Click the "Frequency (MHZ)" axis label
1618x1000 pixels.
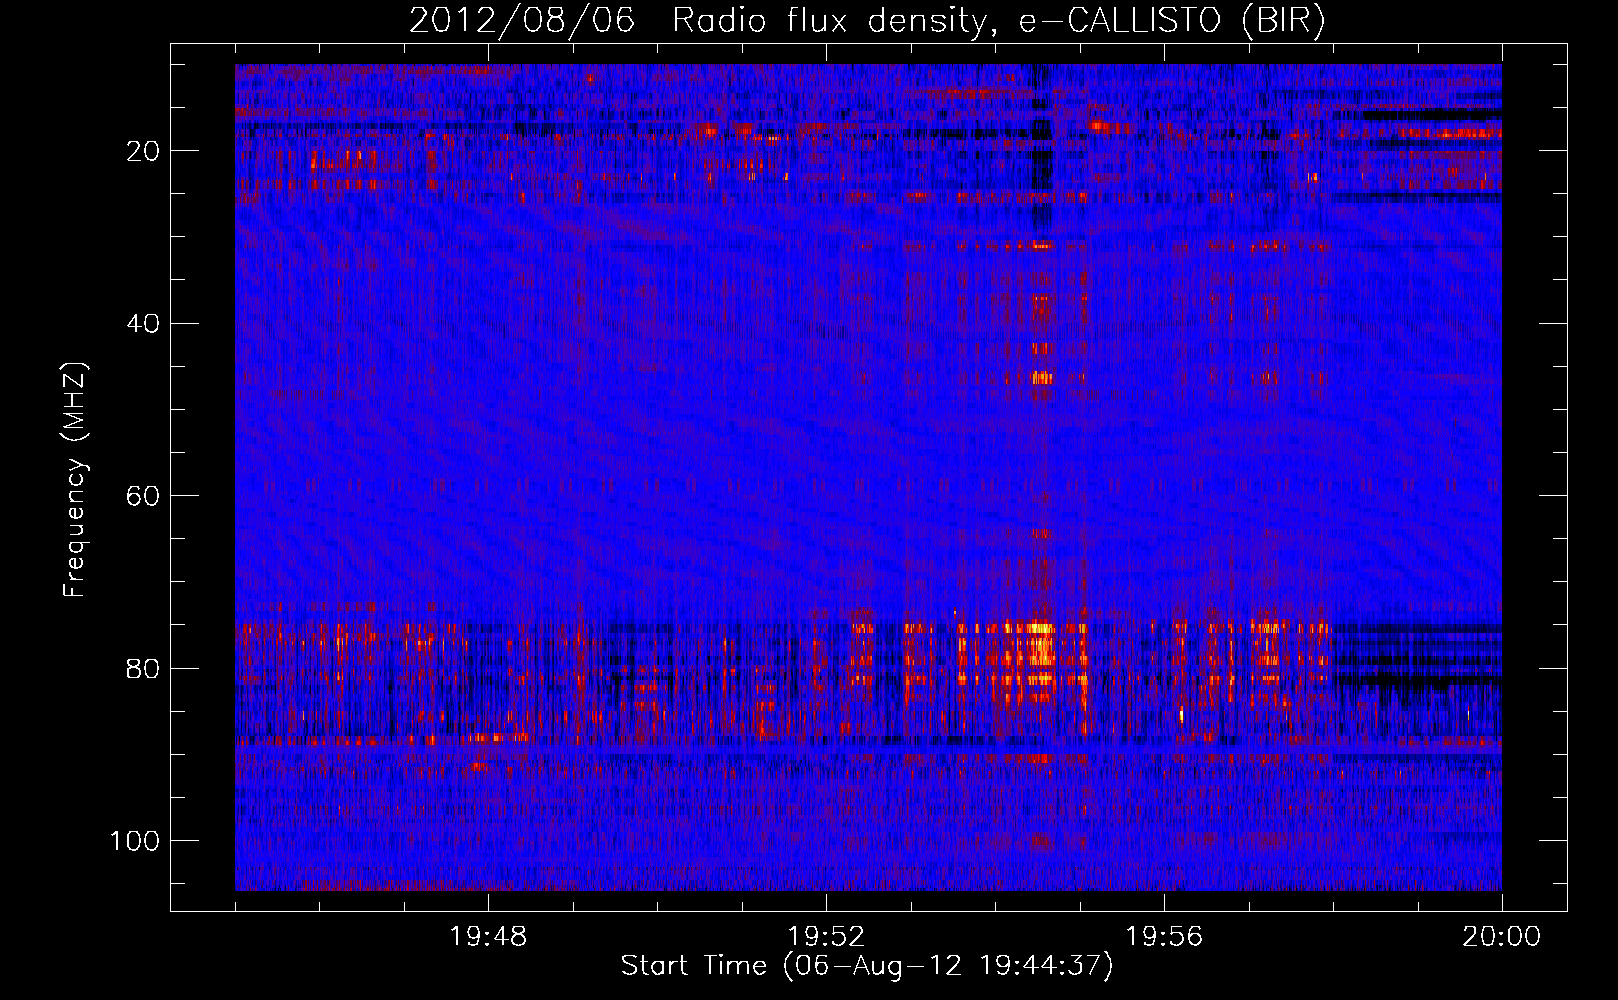(75, 480)
